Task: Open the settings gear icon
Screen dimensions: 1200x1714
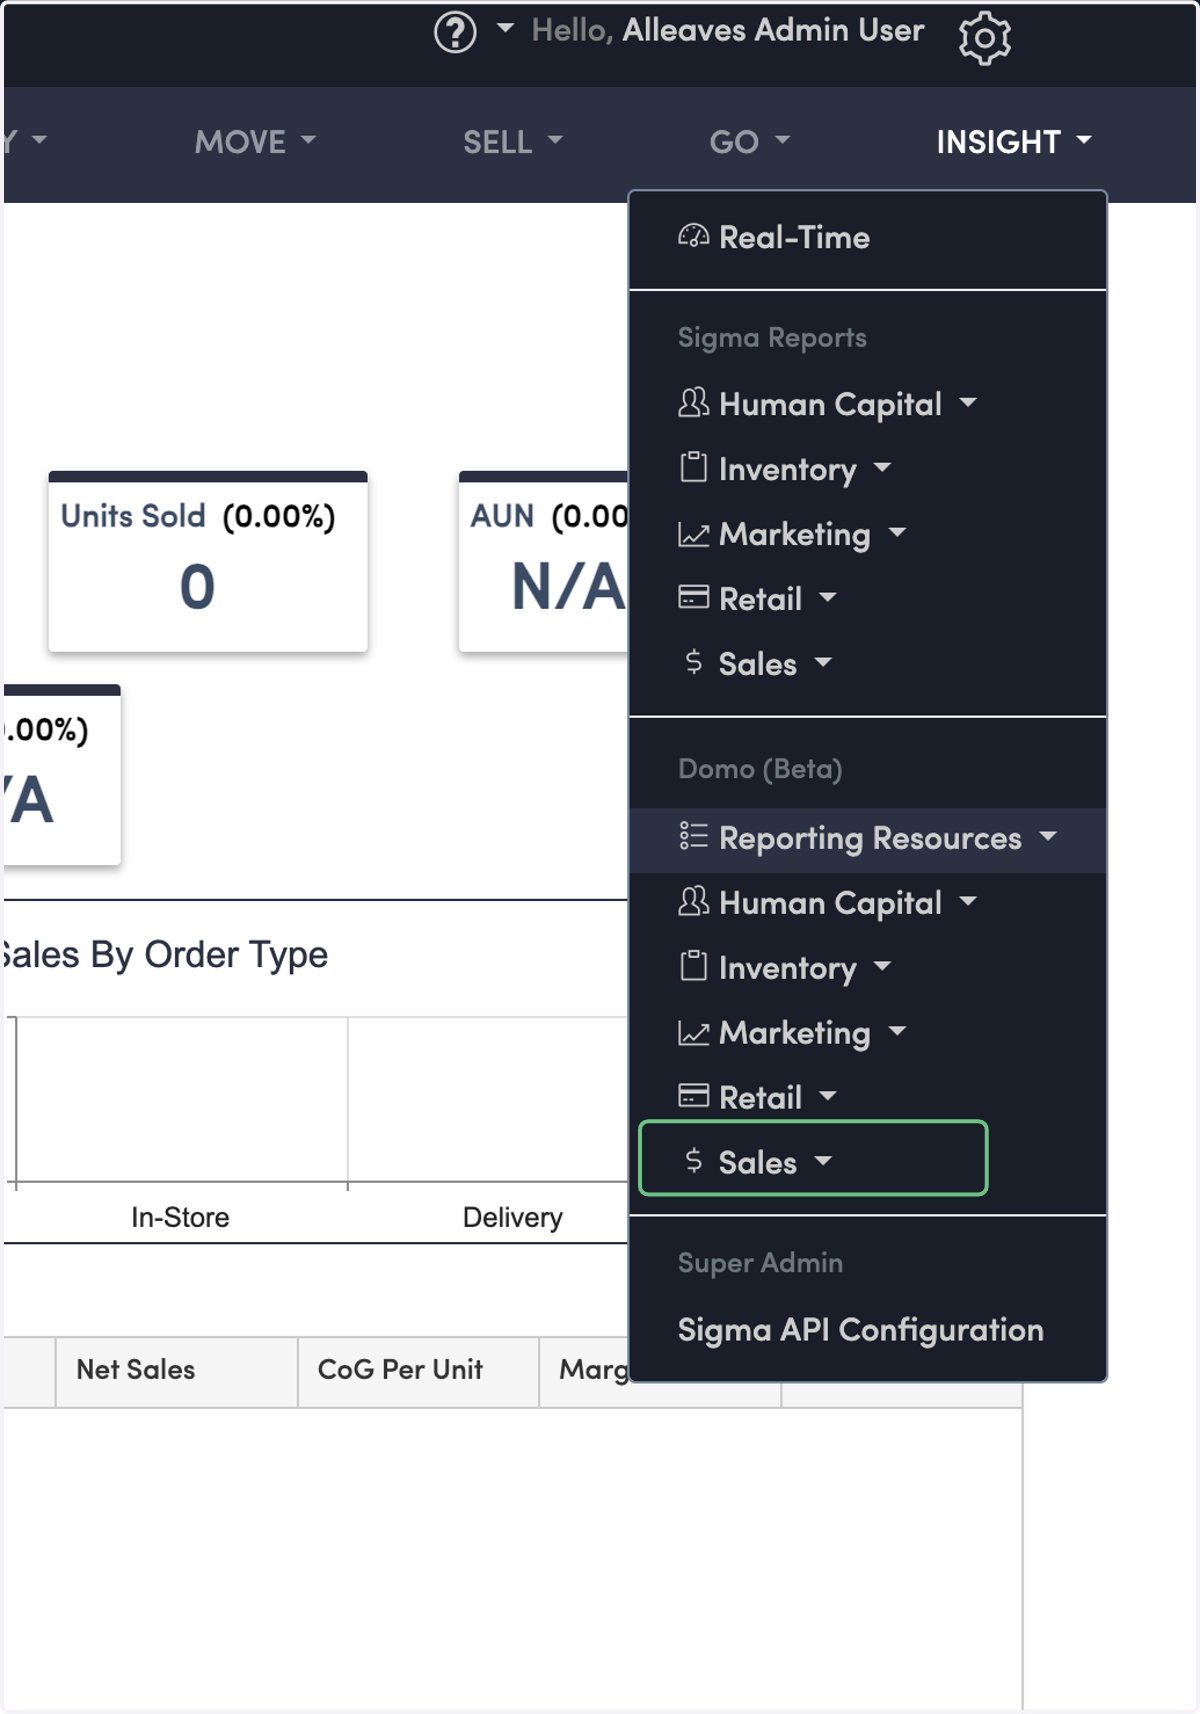Action: point(985,38)
